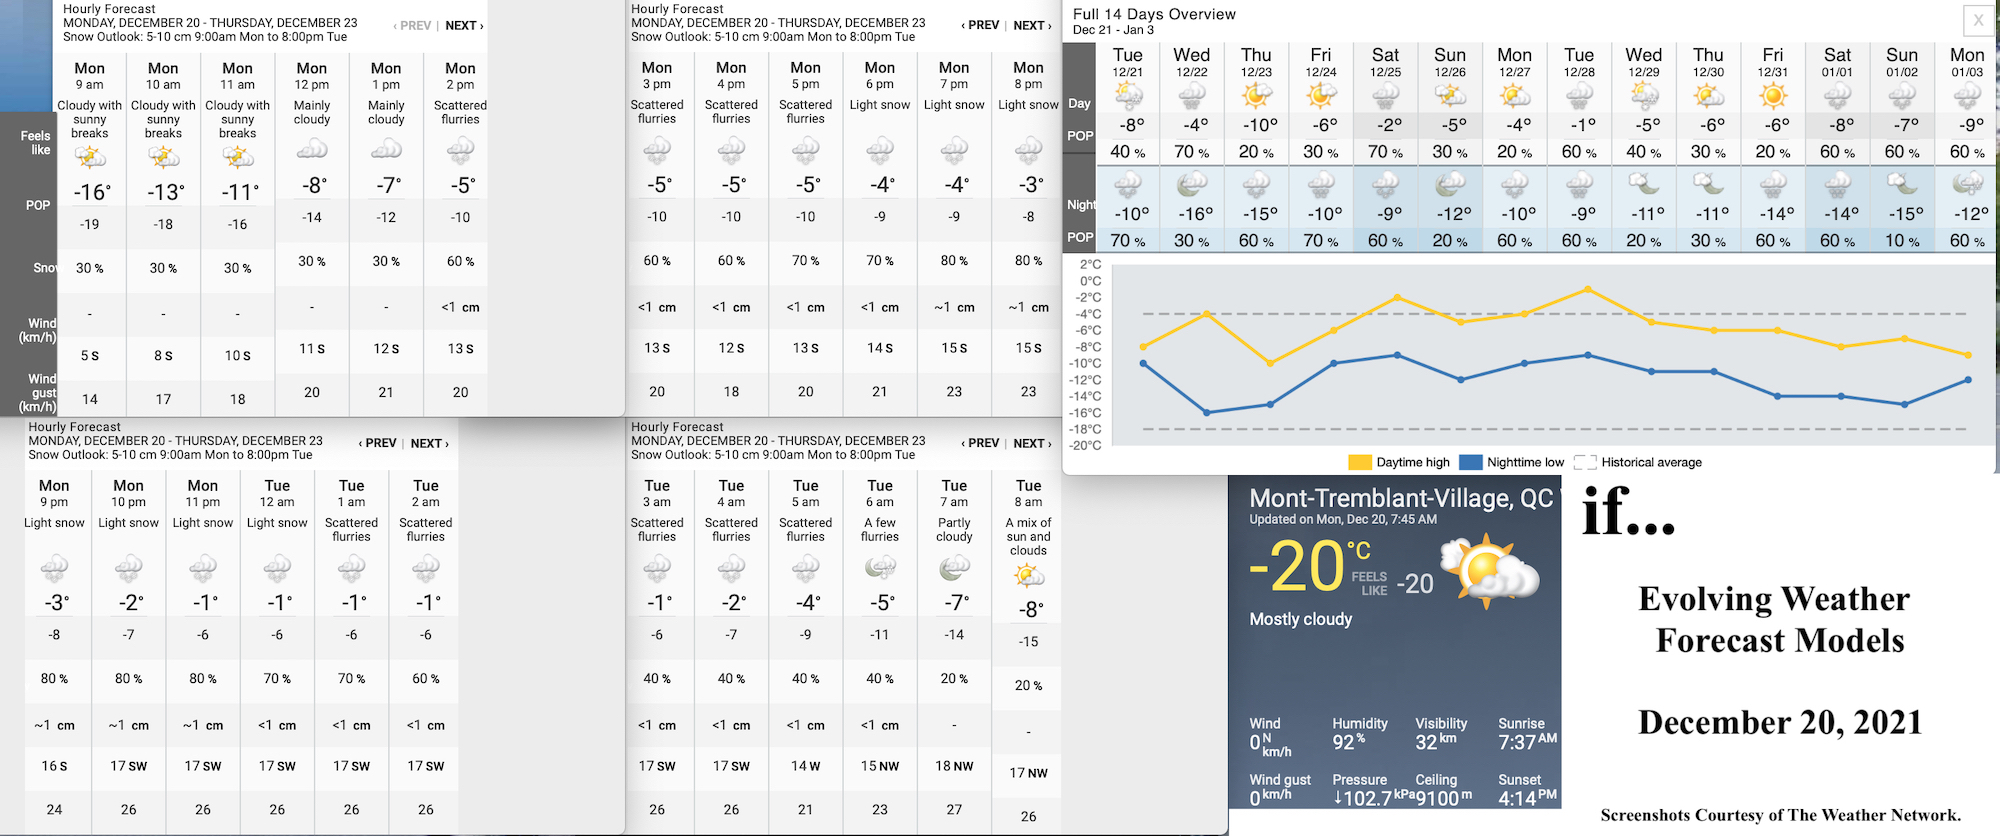Click the Sat 12/25 column header
Viewport: 2000px width, 836px height.
[x=1385, y=62]
